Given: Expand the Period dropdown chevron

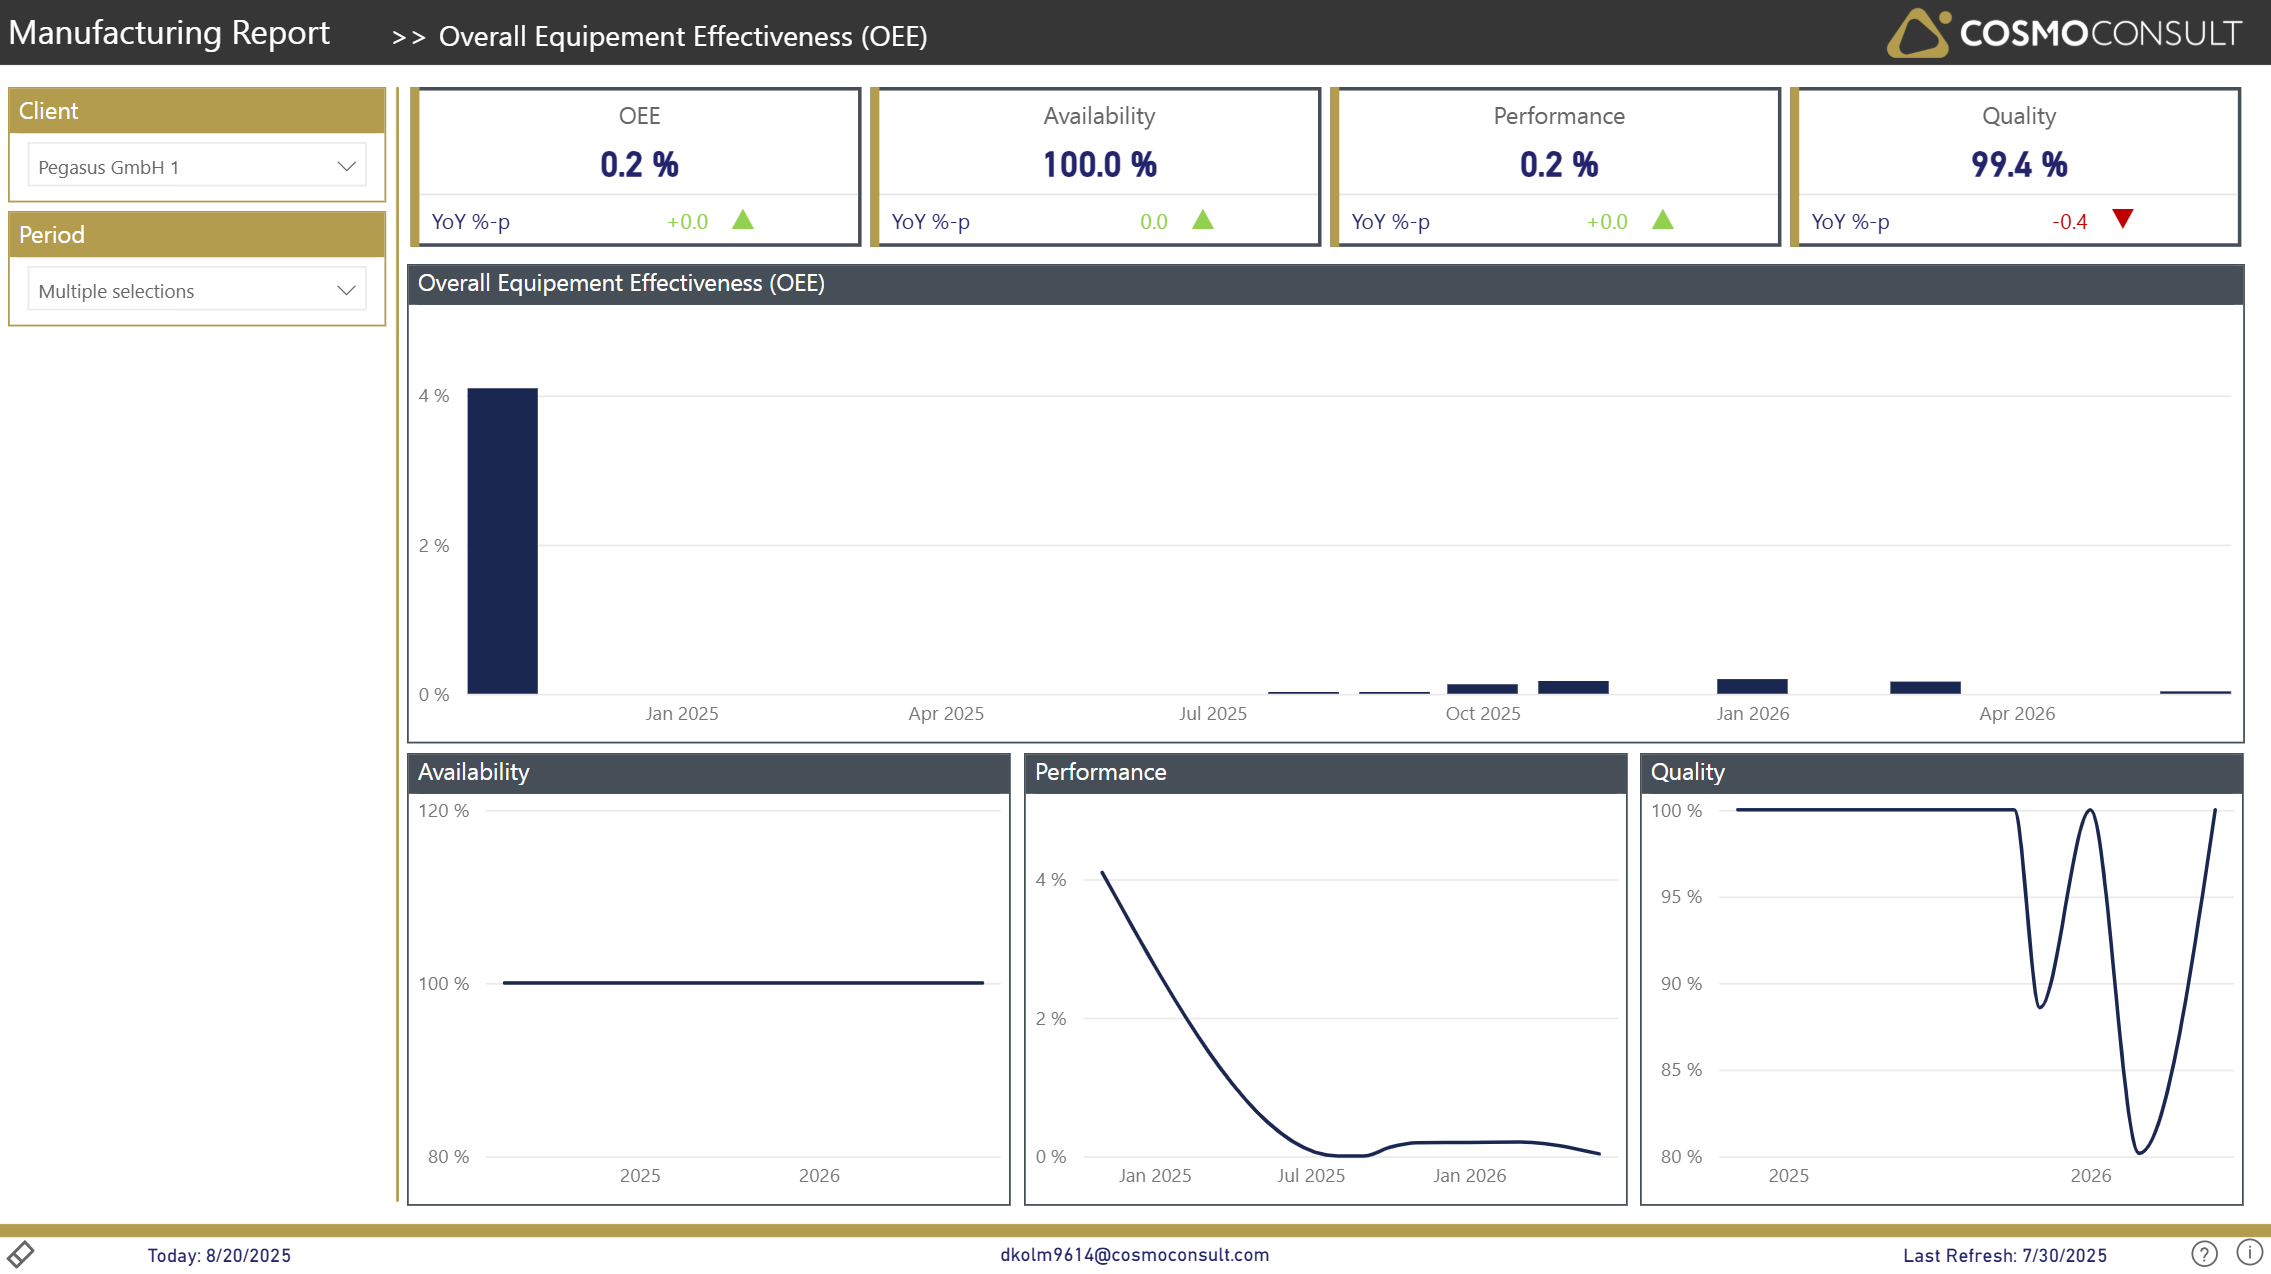Looking at the screenshot, I should click(x=346, y=290).
